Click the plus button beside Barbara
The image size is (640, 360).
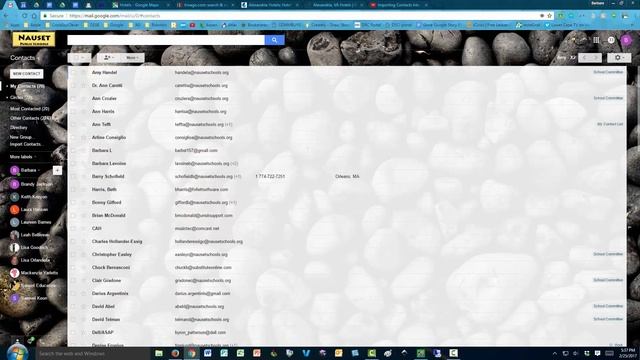tap(57, 170)
